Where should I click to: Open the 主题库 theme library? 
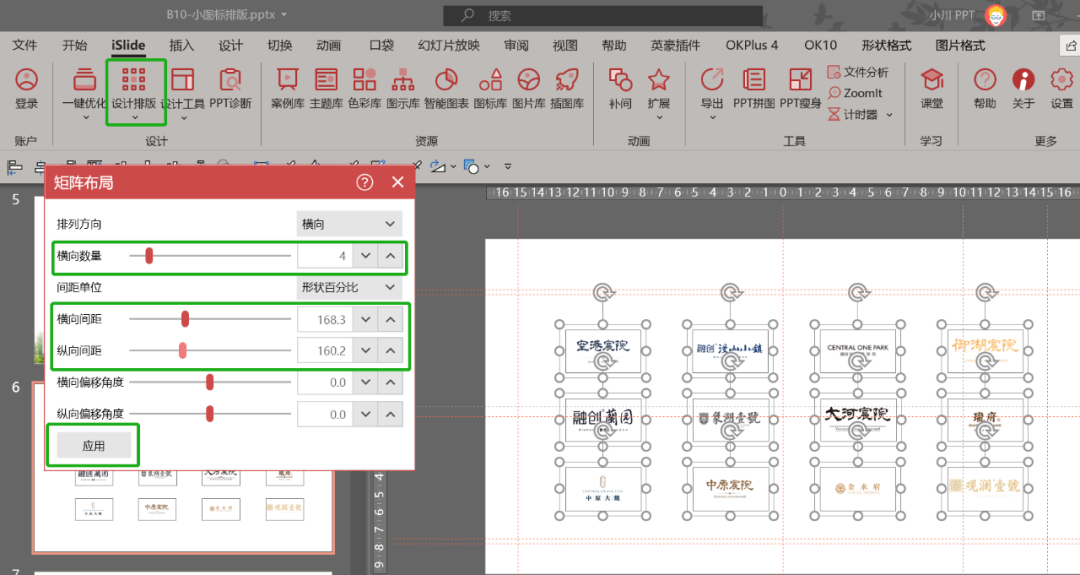pyautogui.click(x=326, y=88)
